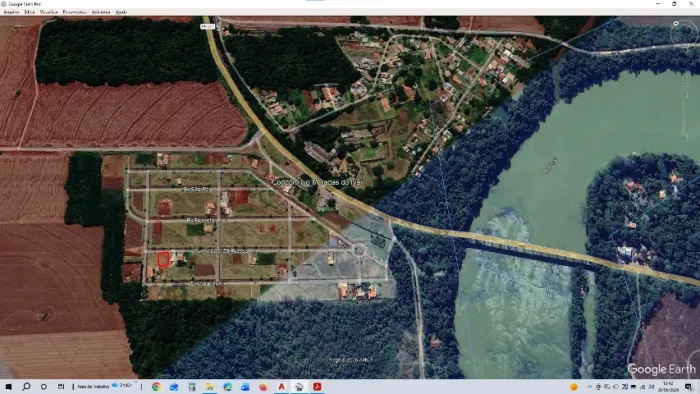700x394 pixels.
Task: Open the Windows Start menu
Action: point(8,386)
